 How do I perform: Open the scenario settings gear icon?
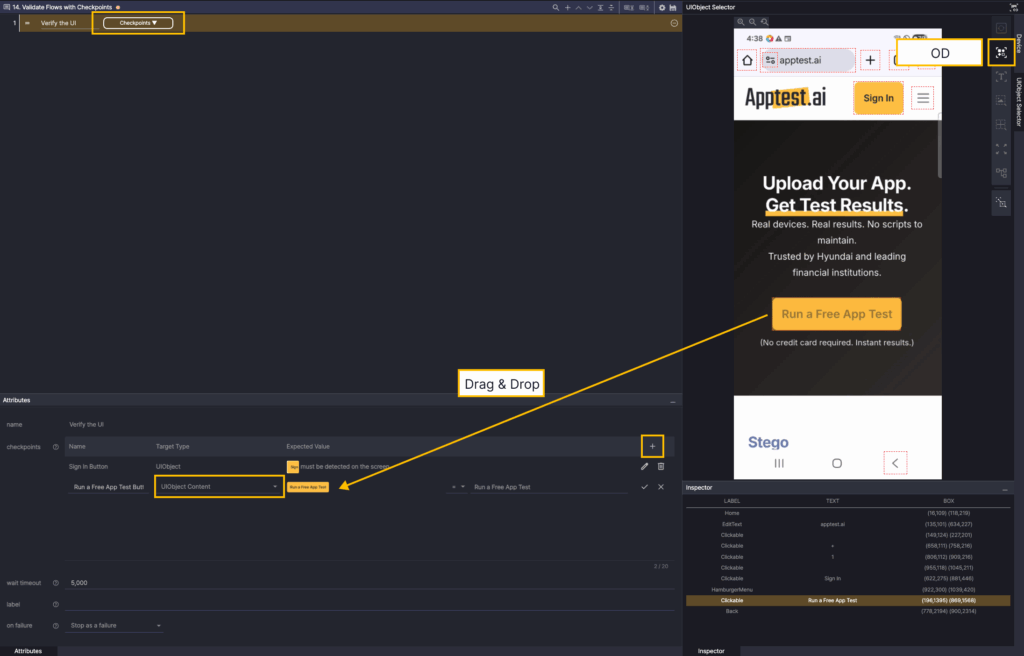tap(662, 7)
